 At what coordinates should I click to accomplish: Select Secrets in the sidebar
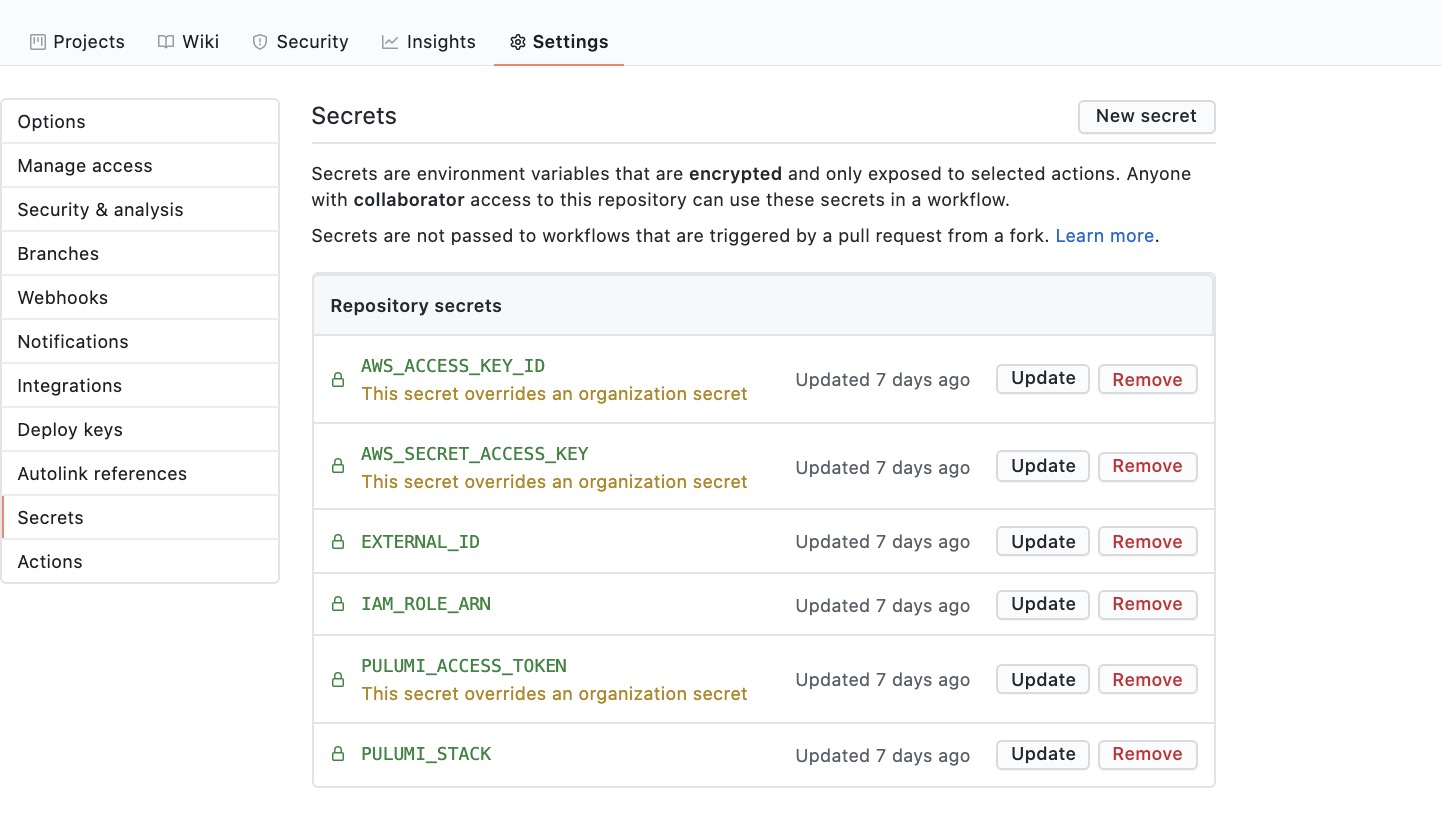point(140,518)
